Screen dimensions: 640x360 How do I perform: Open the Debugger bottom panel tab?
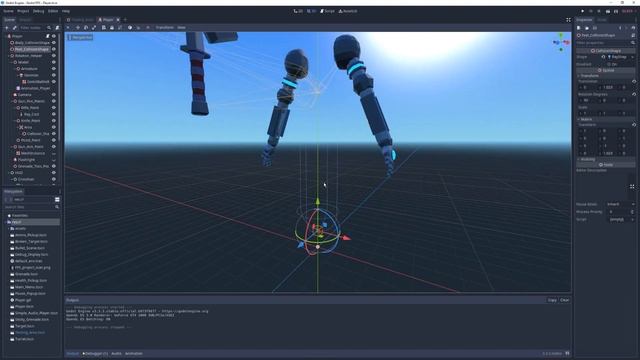(95, 353)
